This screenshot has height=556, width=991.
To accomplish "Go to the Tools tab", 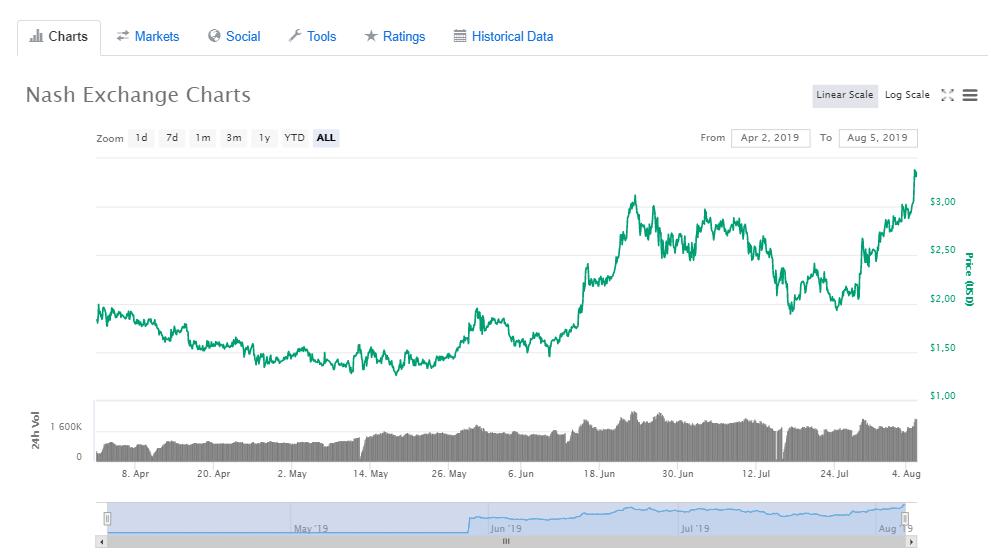I will (x=312, y=37).
